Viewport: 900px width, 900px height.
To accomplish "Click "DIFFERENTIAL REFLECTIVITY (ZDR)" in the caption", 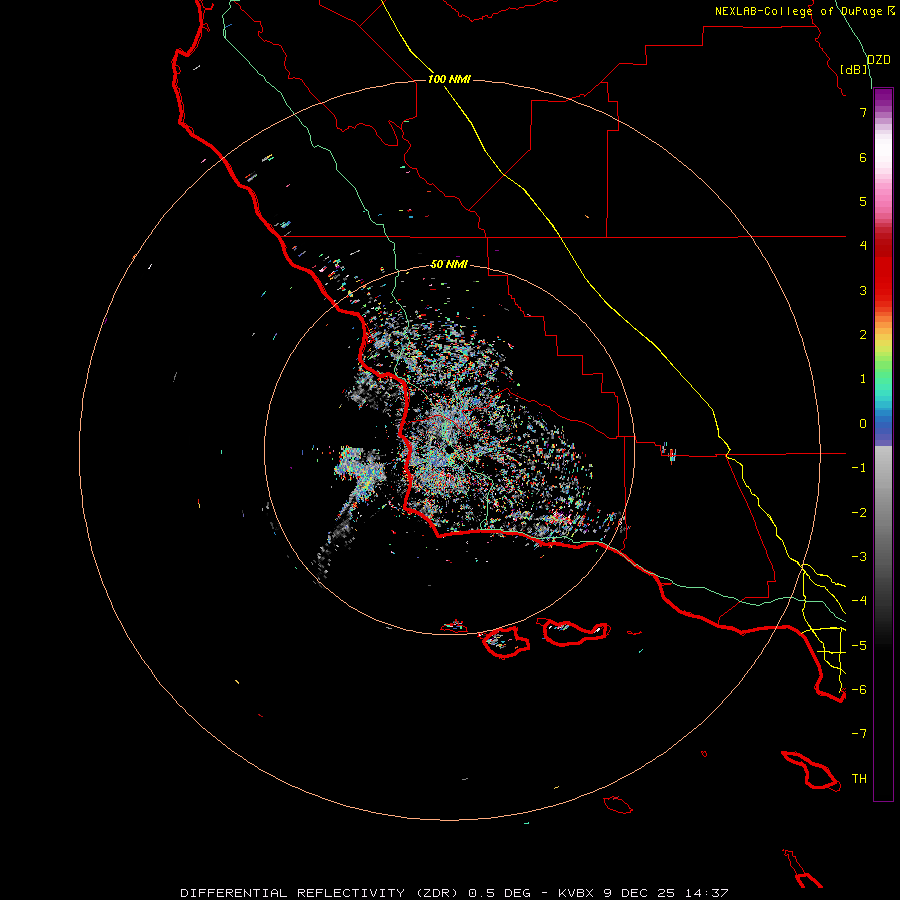I will [x=321, y=893].
